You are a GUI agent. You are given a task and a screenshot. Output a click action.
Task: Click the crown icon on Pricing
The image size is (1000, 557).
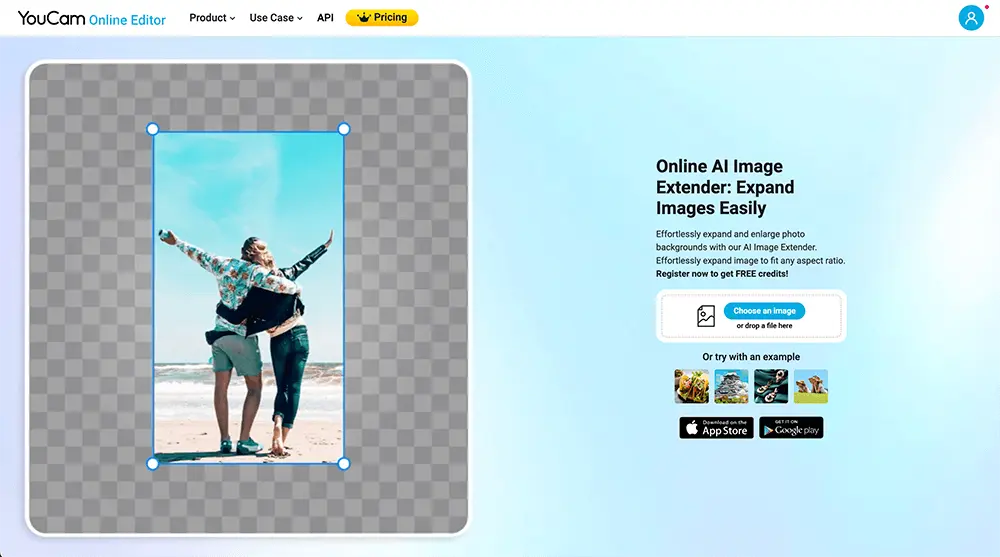[x=364, y=18]
